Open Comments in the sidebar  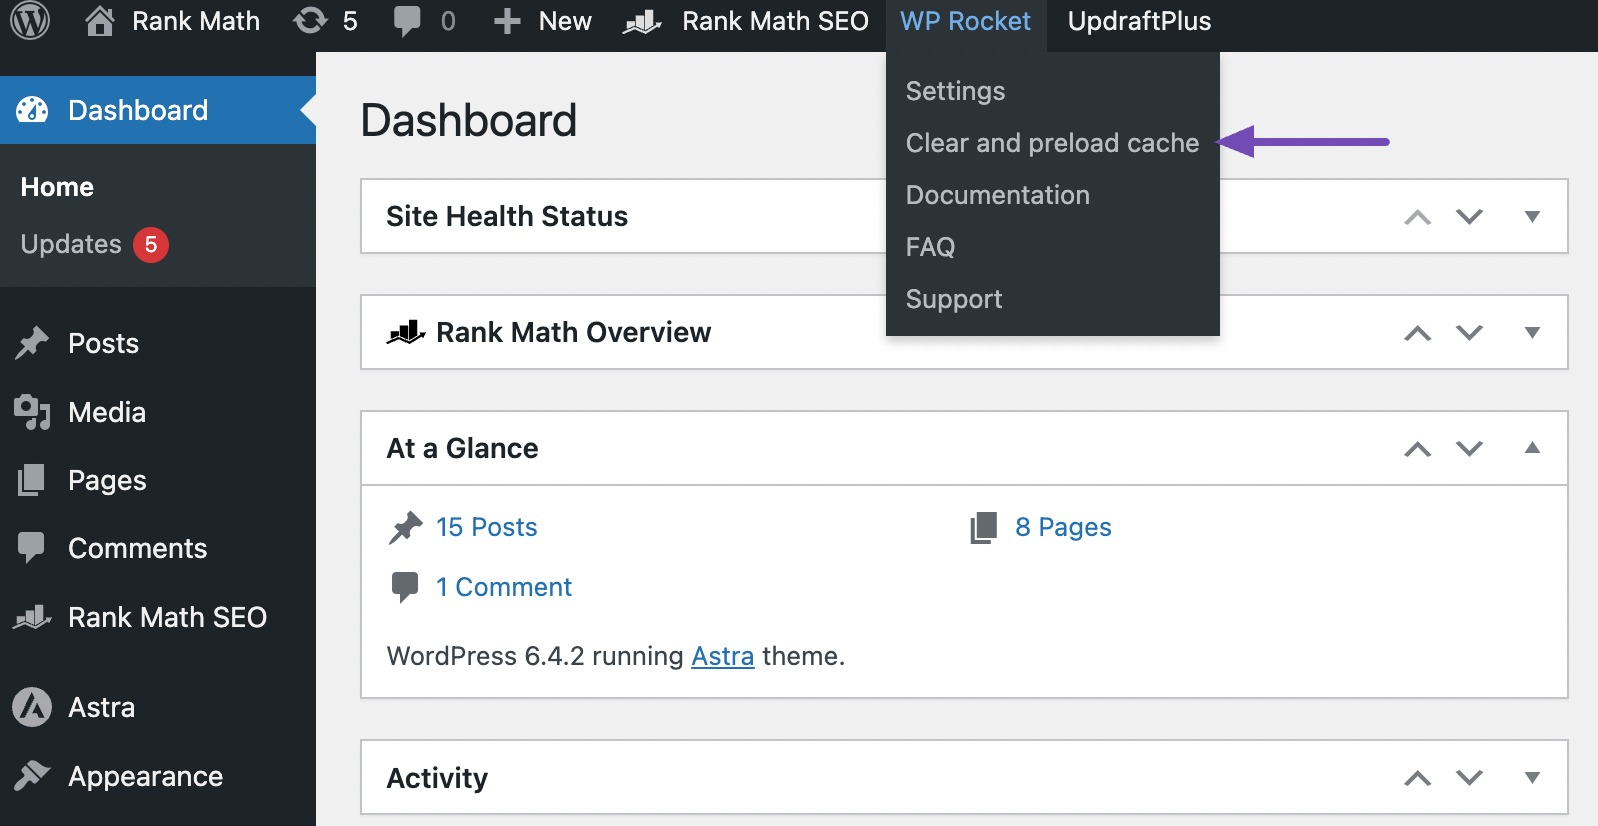[138, 548]
